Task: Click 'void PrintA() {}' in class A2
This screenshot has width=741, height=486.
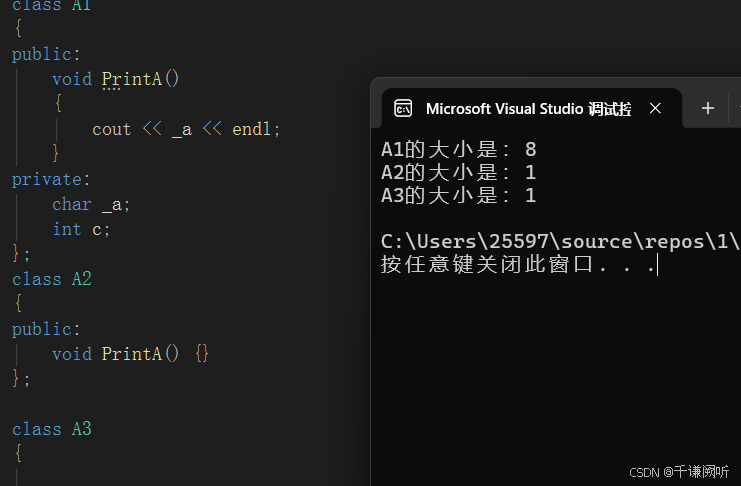Action: tap(130, 354)
